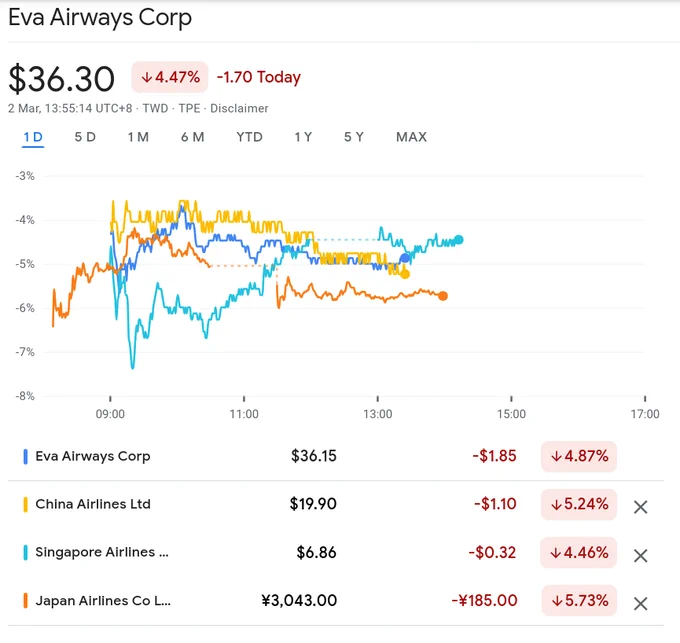680x643 pixels.
Task: Click the 09:00 time axis label
Action: click(x=110, y=414)
